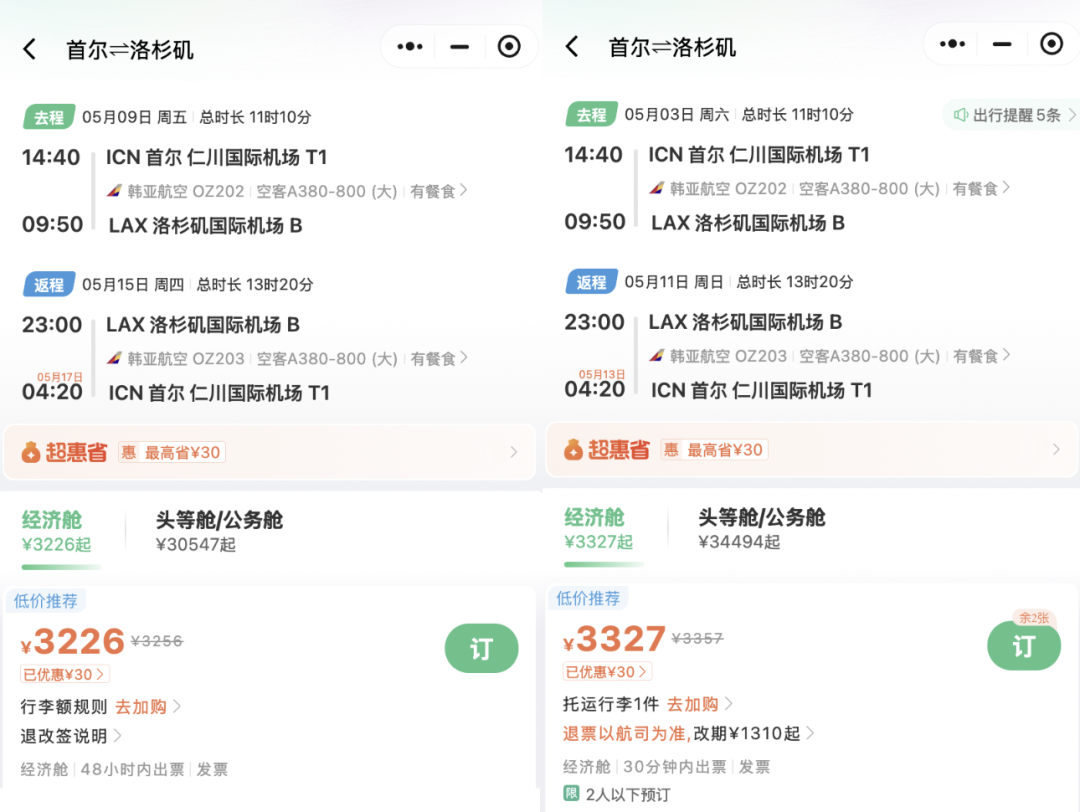Viewport: 1080px width, 812px height.
Task: Select 头等舱/公务舱 ¥34494起 tab
Action: tap(762, 528)
